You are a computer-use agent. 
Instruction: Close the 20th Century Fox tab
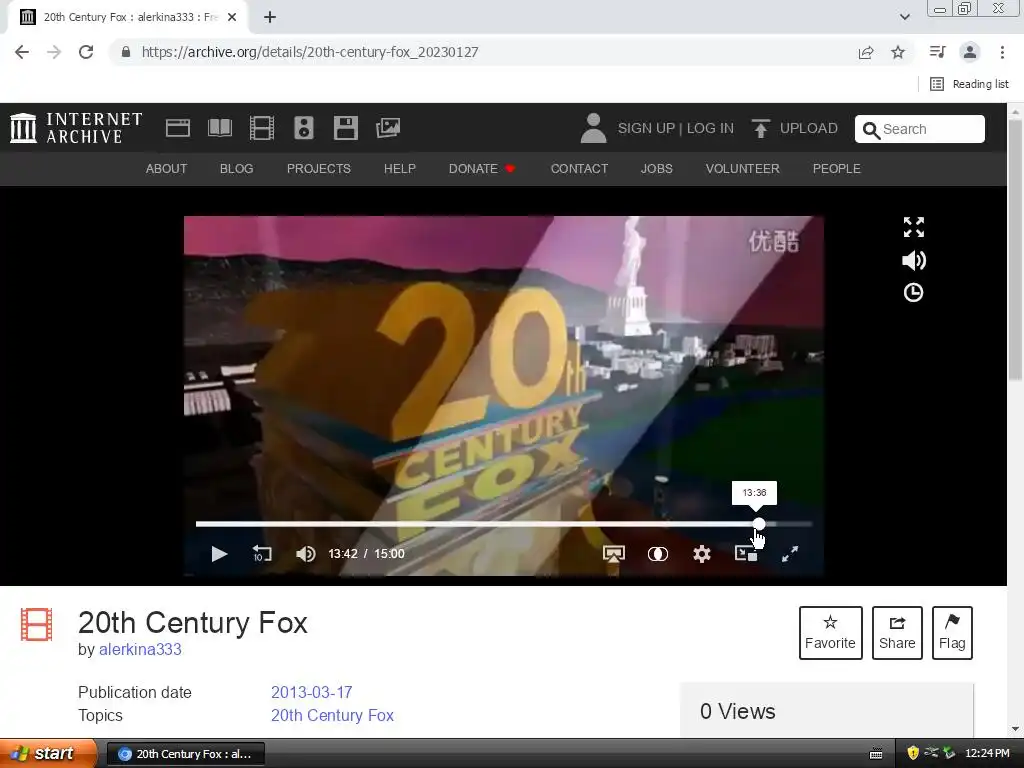[x=232, y=18]
